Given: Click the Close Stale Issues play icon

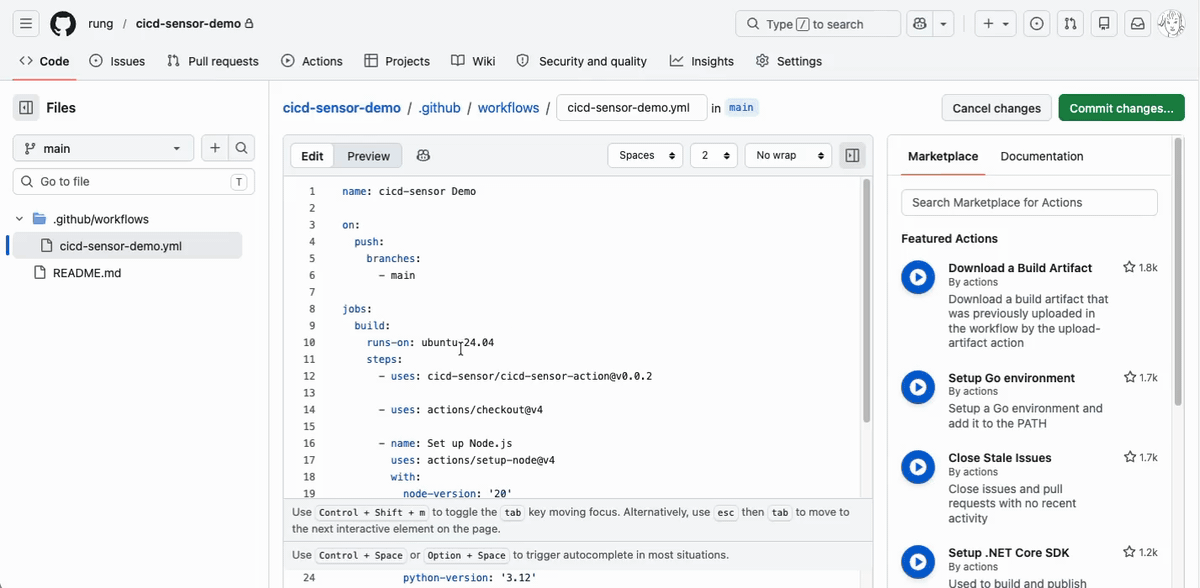Looking at the screenshot, I should (918, 467).
